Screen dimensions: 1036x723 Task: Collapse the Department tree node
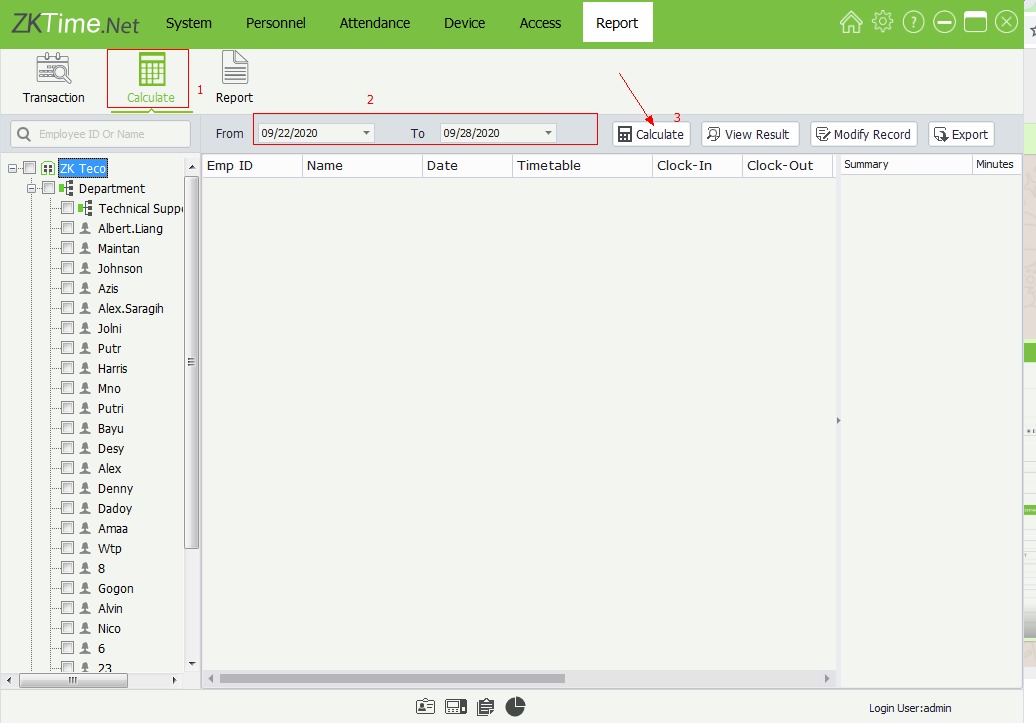pos(31,188)
